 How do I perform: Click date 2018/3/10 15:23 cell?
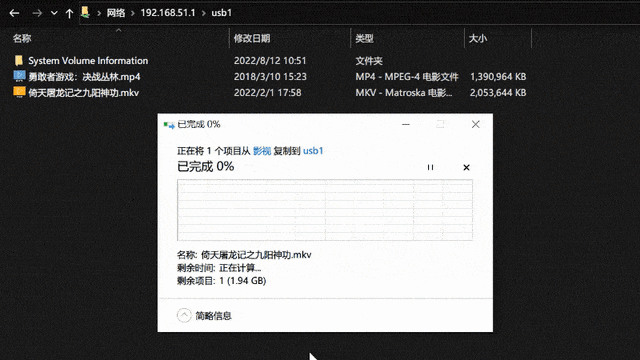point(270,77)
